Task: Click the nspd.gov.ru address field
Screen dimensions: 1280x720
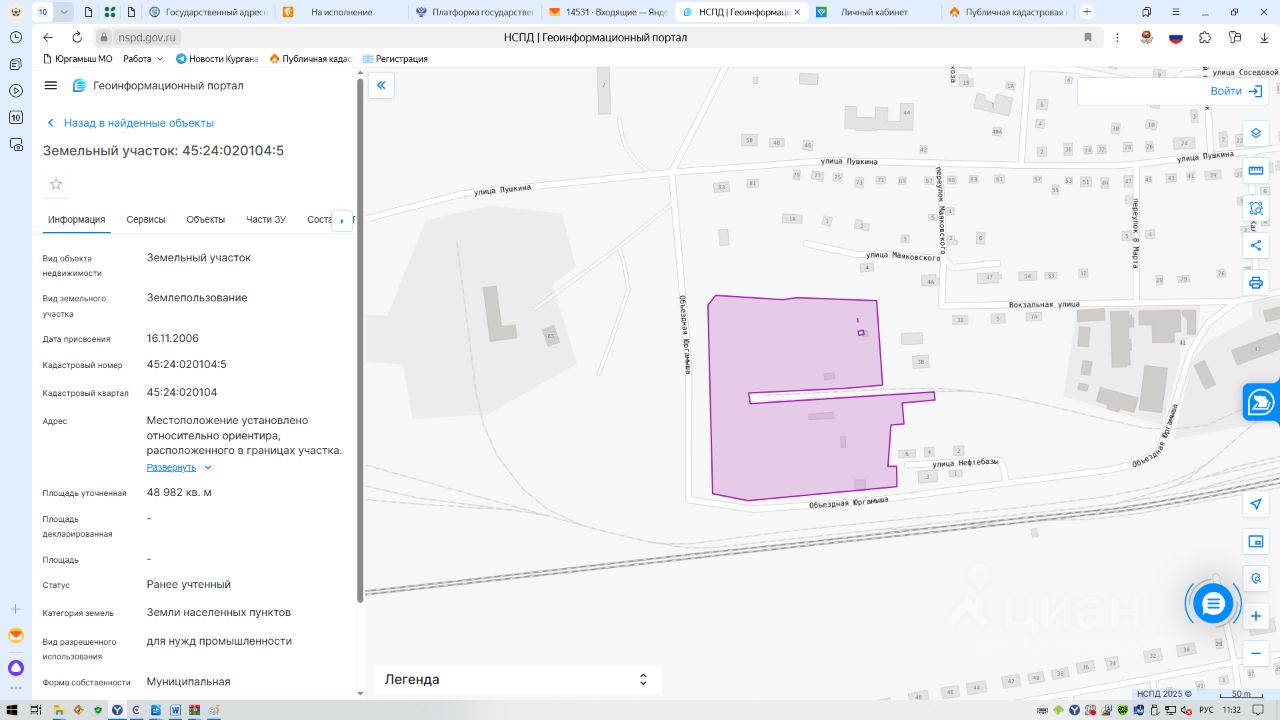Action: pos(147,37)
